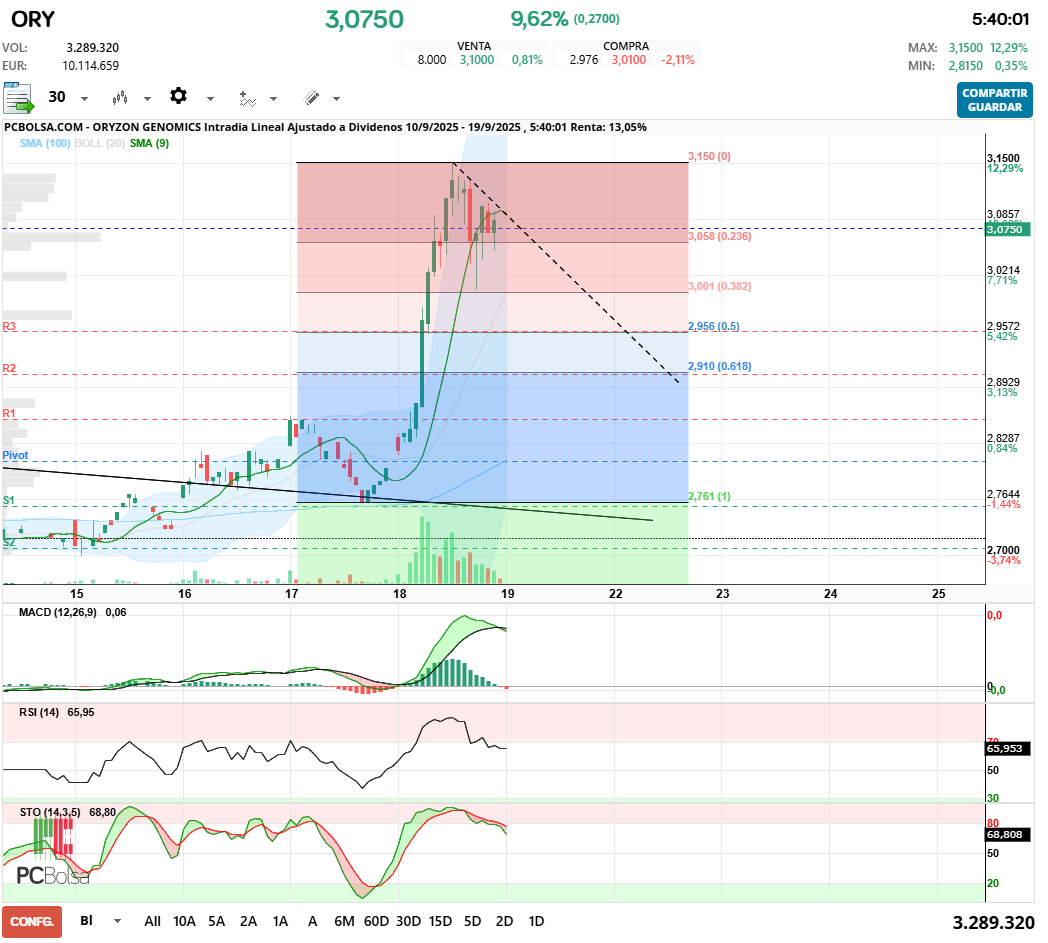This screenshot has height=943, width=1048.
Task: Select the A (year) time range
Action: tap(312, 922)
